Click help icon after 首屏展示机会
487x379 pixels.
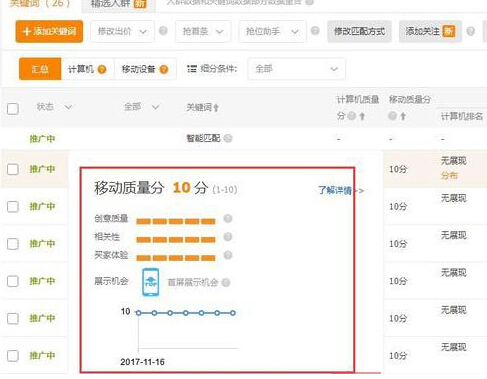[x=226, y=283]
